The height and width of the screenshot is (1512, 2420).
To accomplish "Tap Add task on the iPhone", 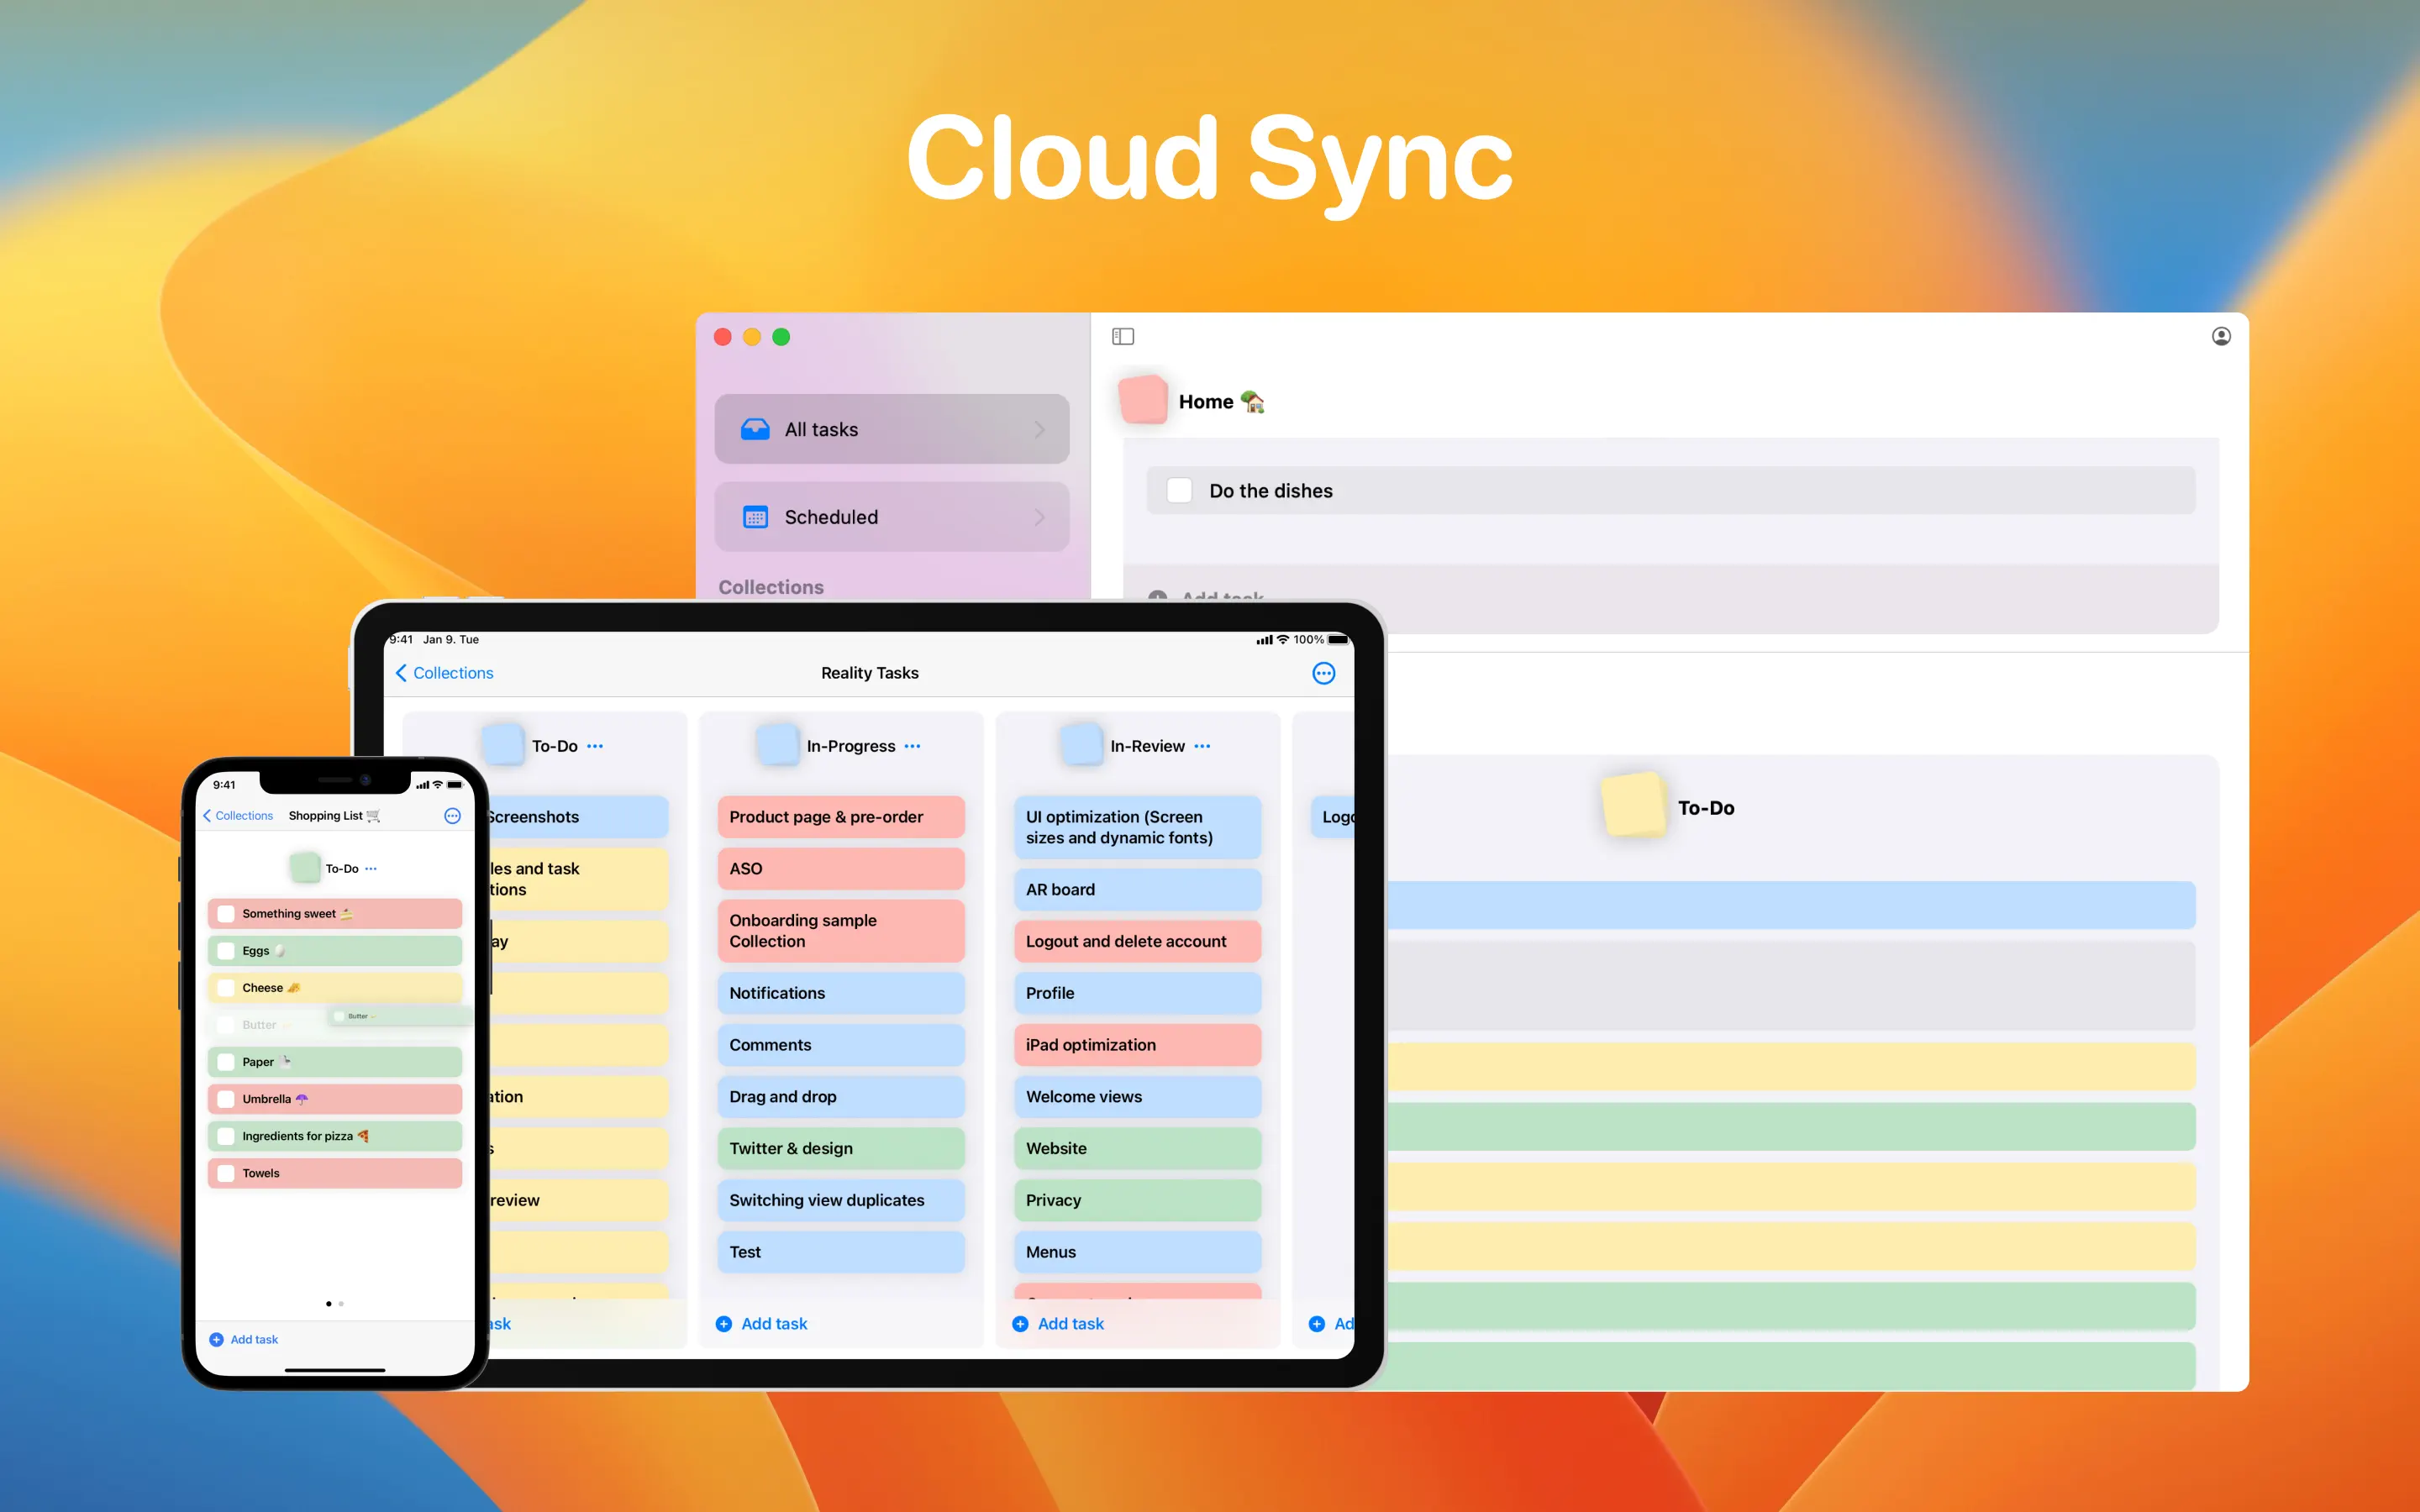I will click(x=254, y=1339).
